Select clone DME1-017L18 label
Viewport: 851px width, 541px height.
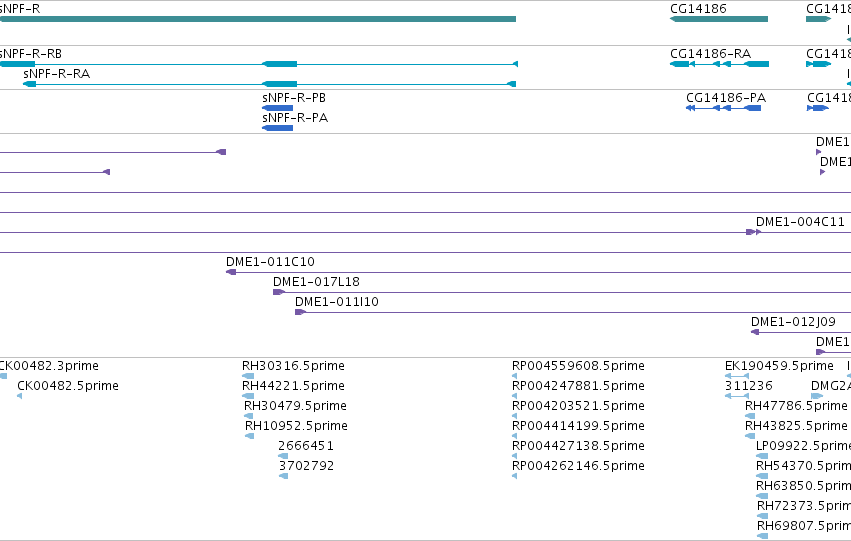(x=316, y=282)
